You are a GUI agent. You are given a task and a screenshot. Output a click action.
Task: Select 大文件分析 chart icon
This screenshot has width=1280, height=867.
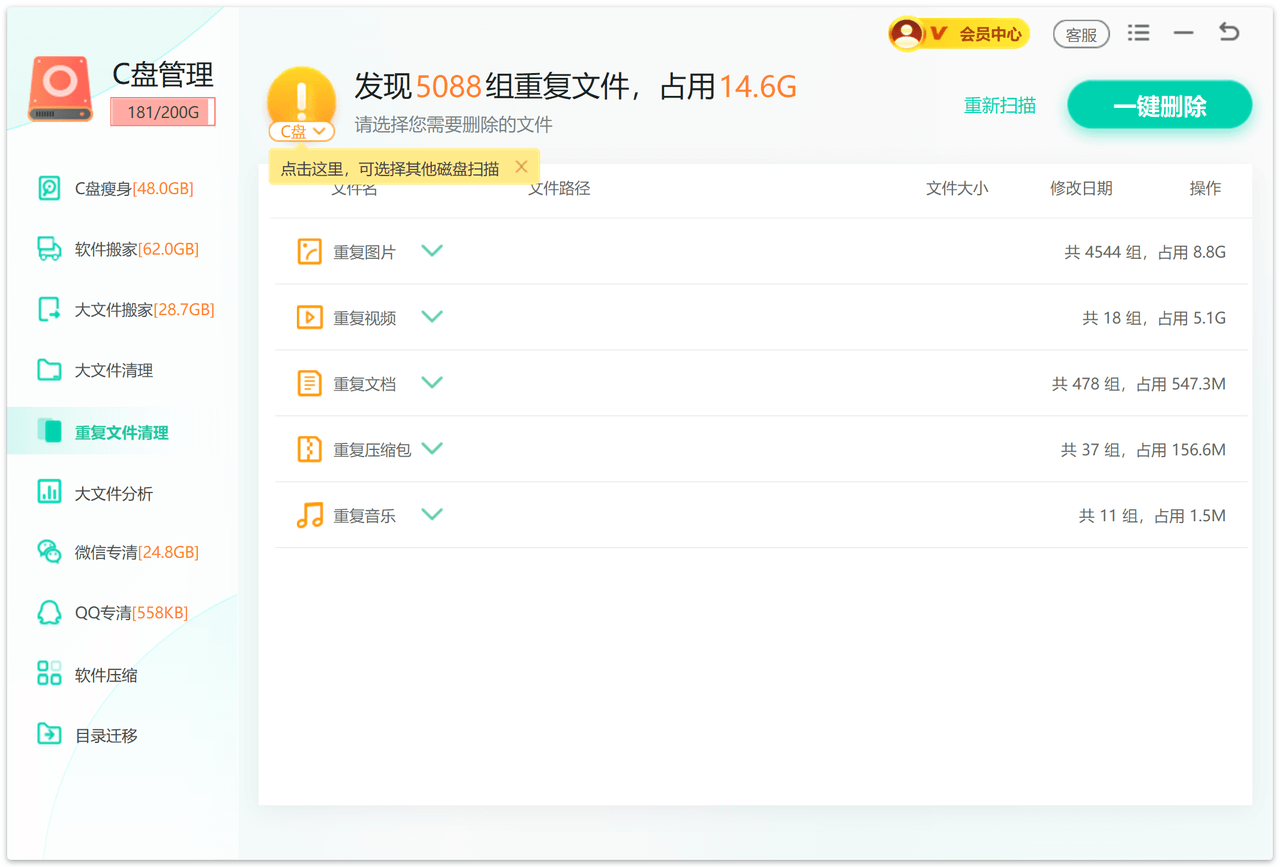[x=49, y=492]
